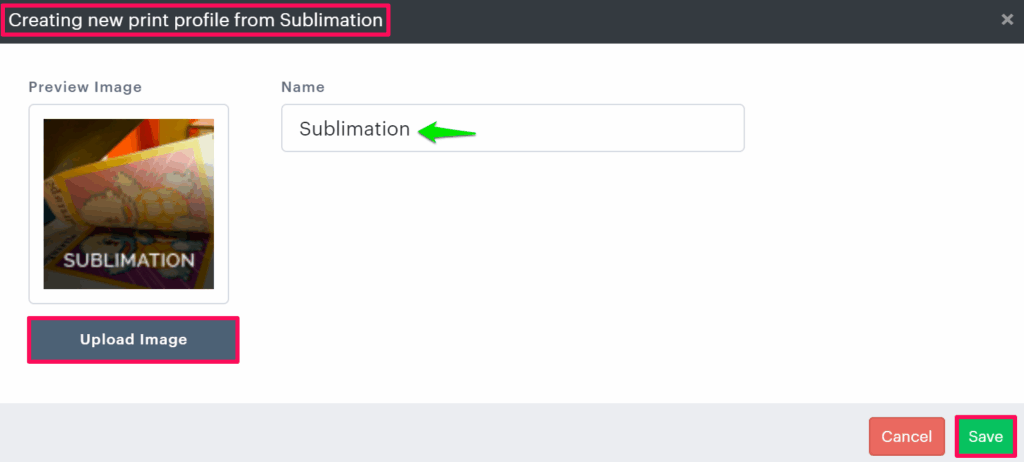
Task: Select the Sublimation preview thumbnail
Action: click(x=129, y=204)
